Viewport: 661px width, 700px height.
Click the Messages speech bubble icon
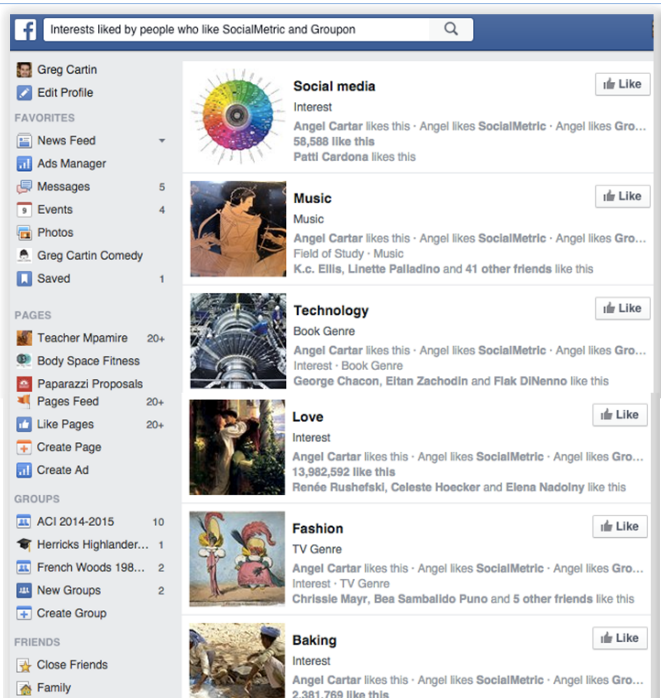point(24,187)
